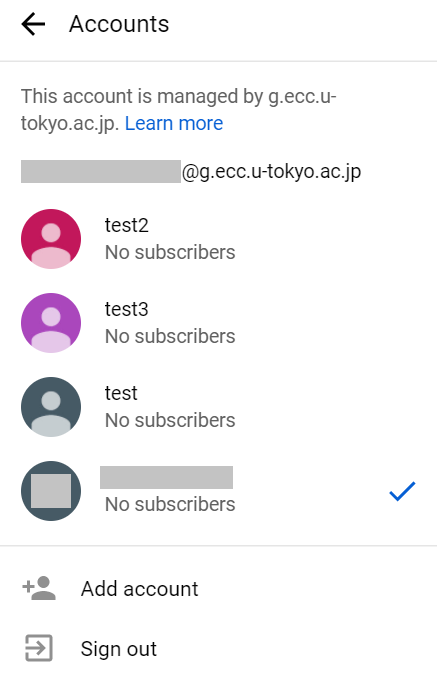Choose the Sign out option
The width and height of the screenshot is (437, 684).
point(119,649)
